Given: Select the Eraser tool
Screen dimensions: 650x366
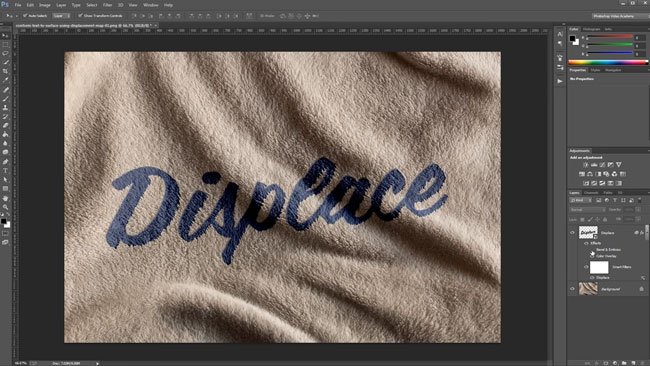Looking at the screenshot, I should [5, 126].
